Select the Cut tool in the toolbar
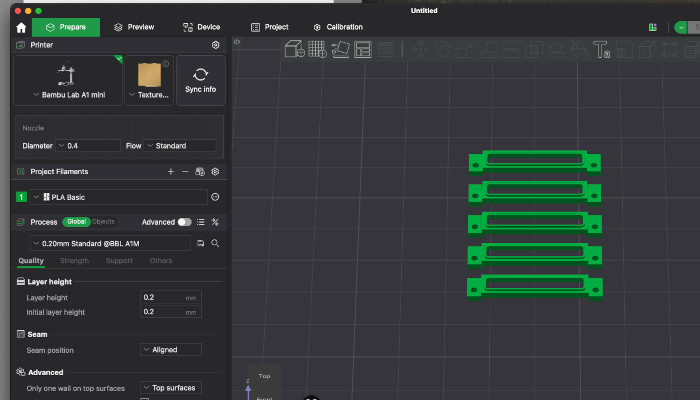The width and height of the screenshot is (700, 400). tap(511, 50)
